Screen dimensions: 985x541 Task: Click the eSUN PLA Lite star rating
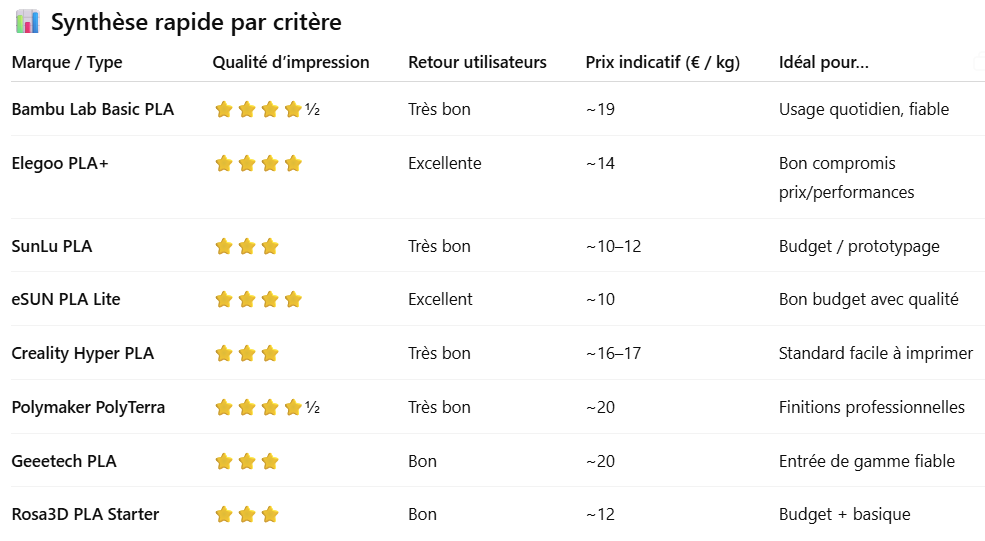coord(258,299)
